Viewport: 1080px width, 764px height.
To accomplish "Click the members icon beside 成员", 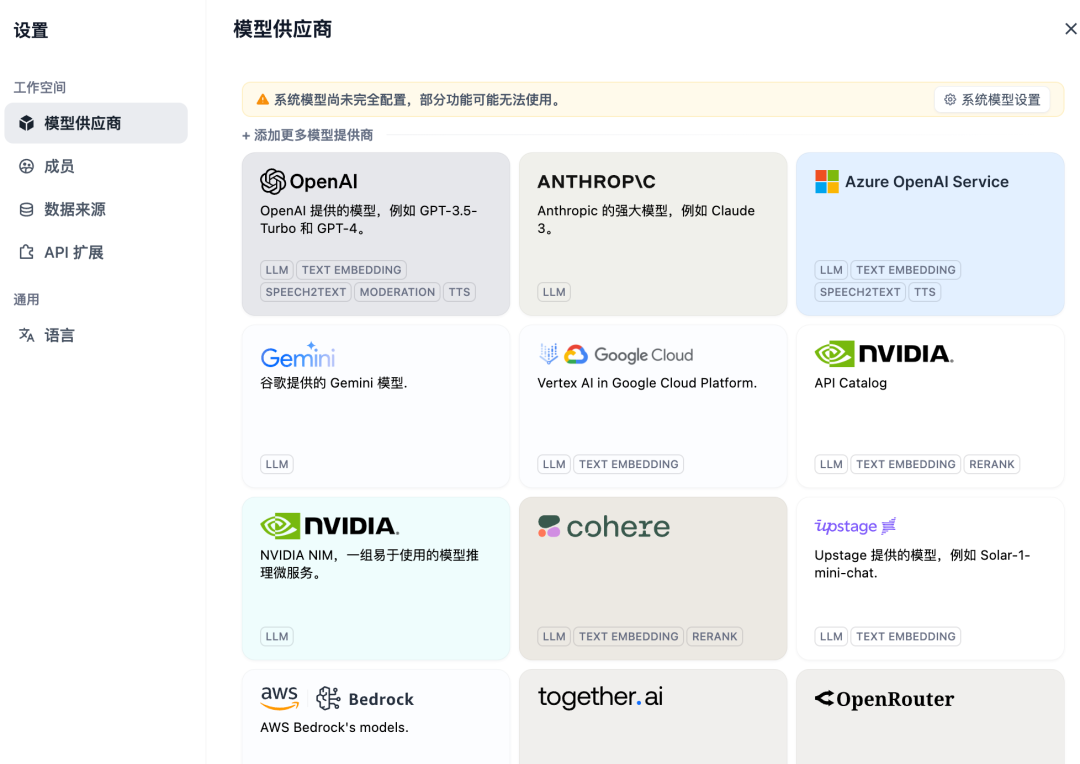I will pos(26,166).
